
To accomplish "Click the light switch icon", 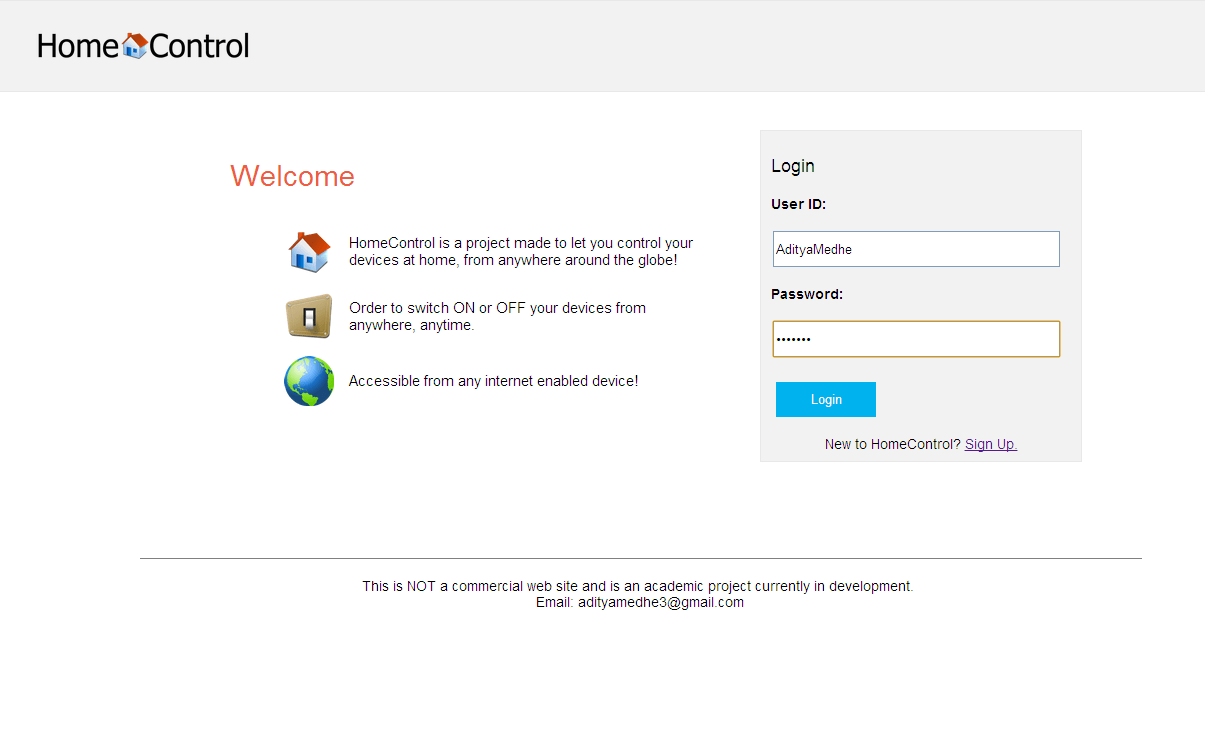I will pos(309,317).
